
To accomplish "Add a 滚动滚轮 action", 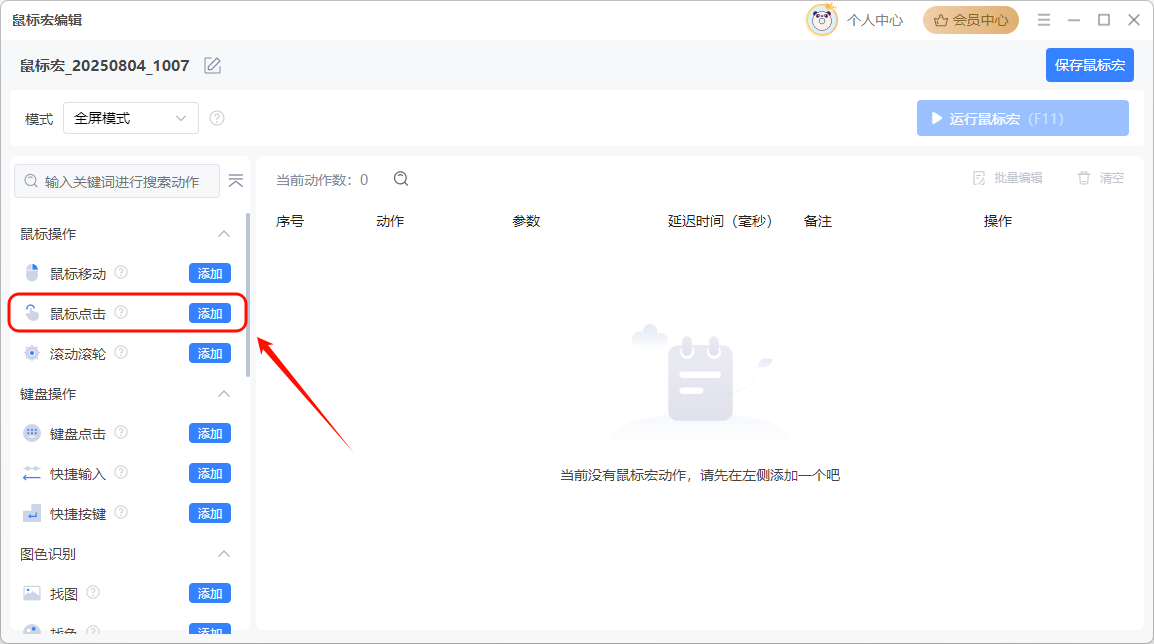I will pos(210,353).
